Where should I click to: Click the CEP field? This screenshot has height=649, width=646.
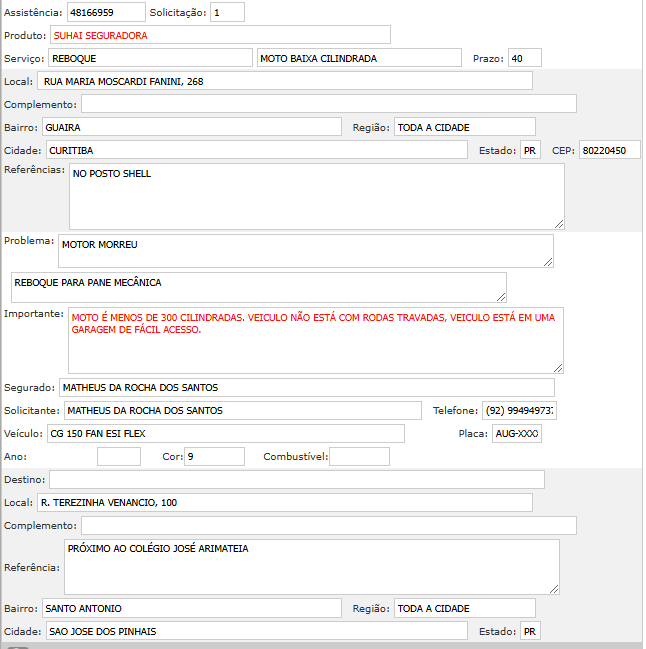tap(609, 150)
